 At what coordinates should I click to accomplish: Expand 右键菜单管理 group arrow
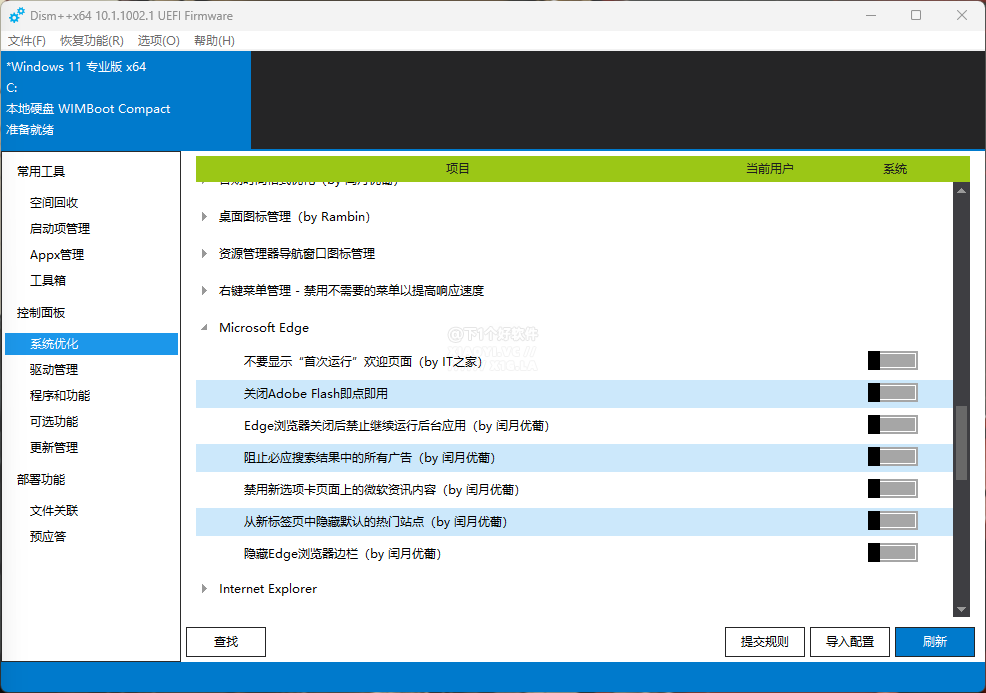(204, 291)
